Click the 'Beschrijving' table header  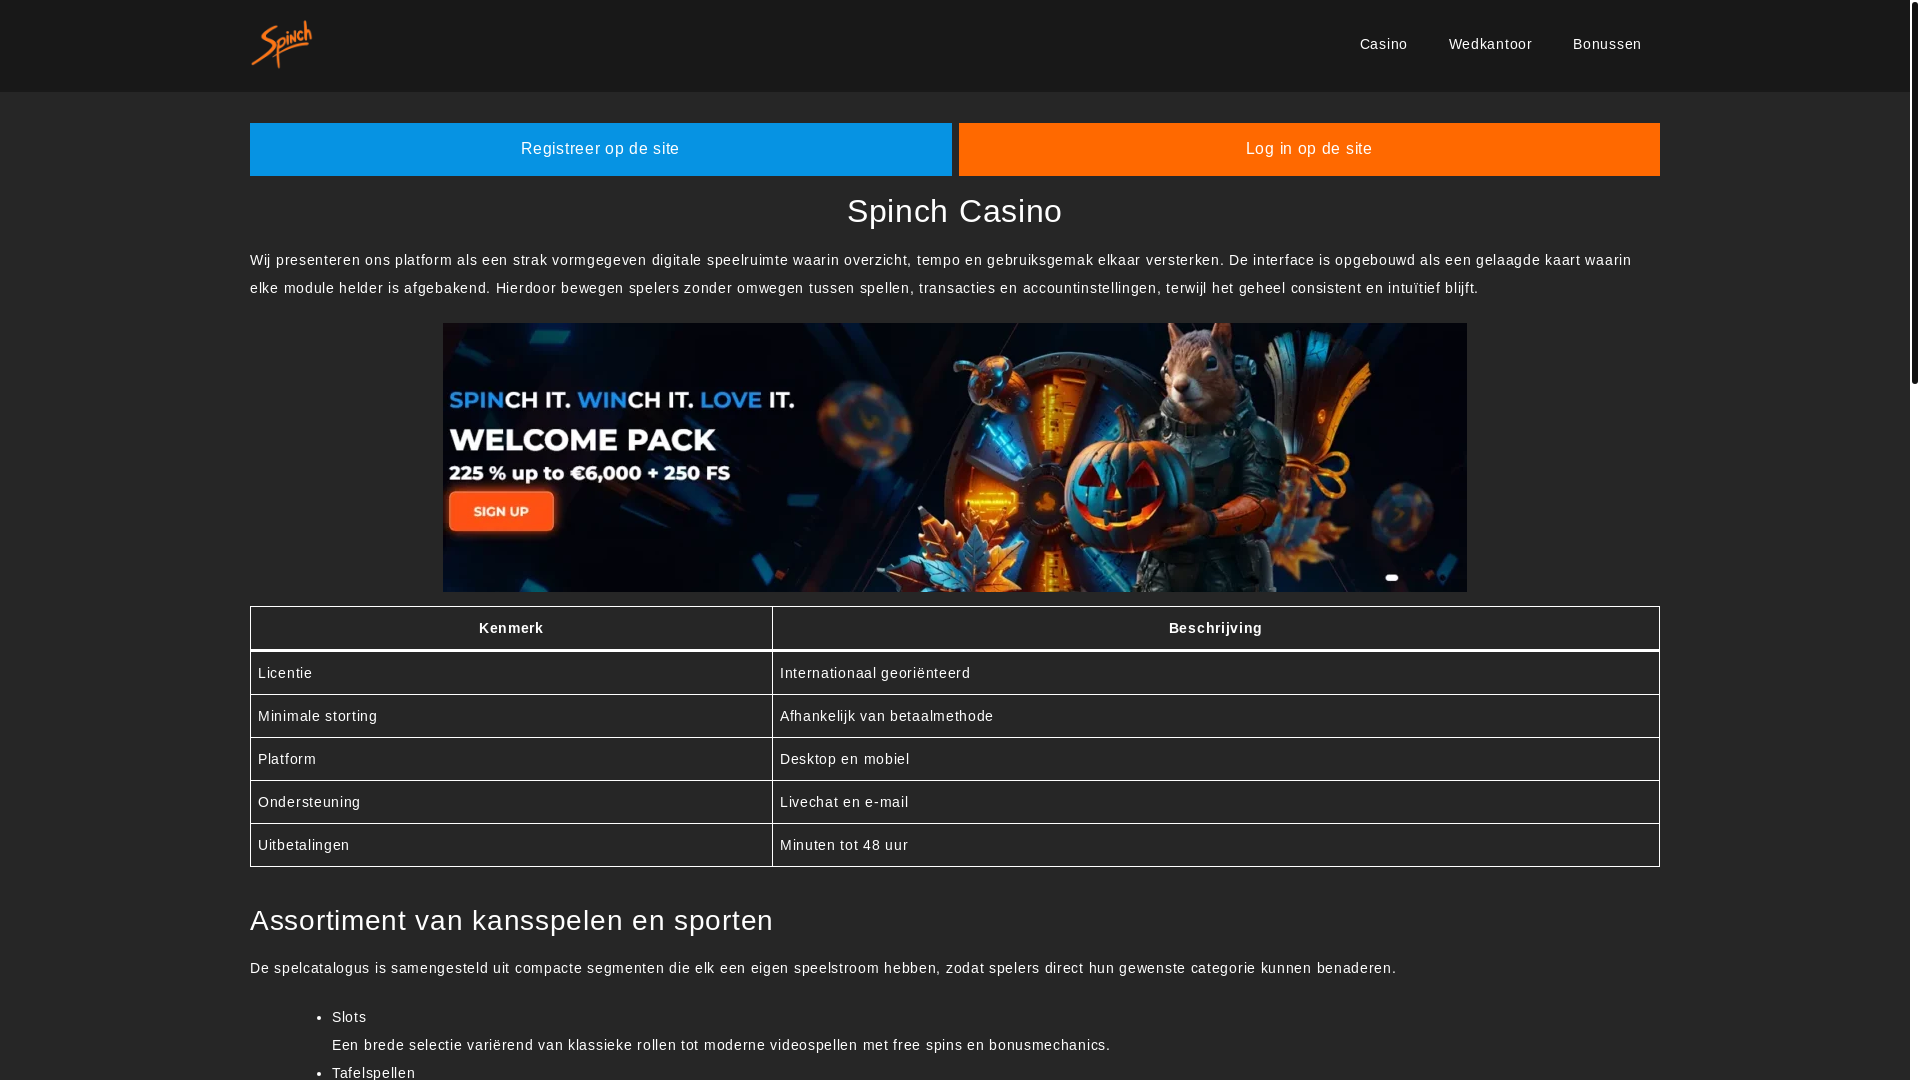pos(1216,628)
